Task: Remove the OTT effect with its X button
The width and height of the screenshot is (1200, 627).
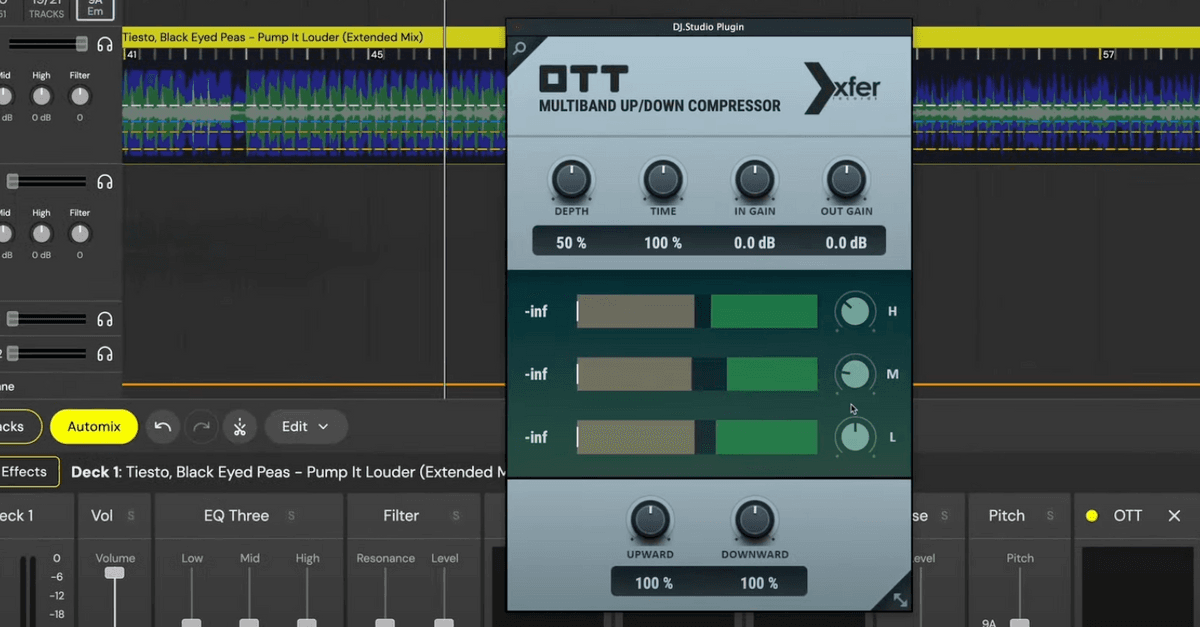Action: point(1174,516)
